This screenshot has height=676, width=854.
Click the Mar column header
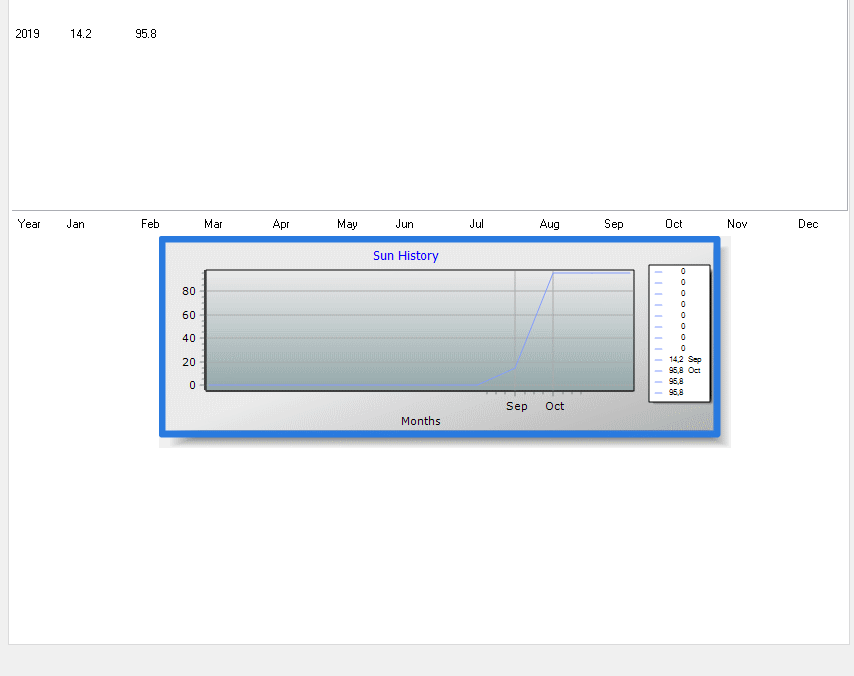[213, 224]
